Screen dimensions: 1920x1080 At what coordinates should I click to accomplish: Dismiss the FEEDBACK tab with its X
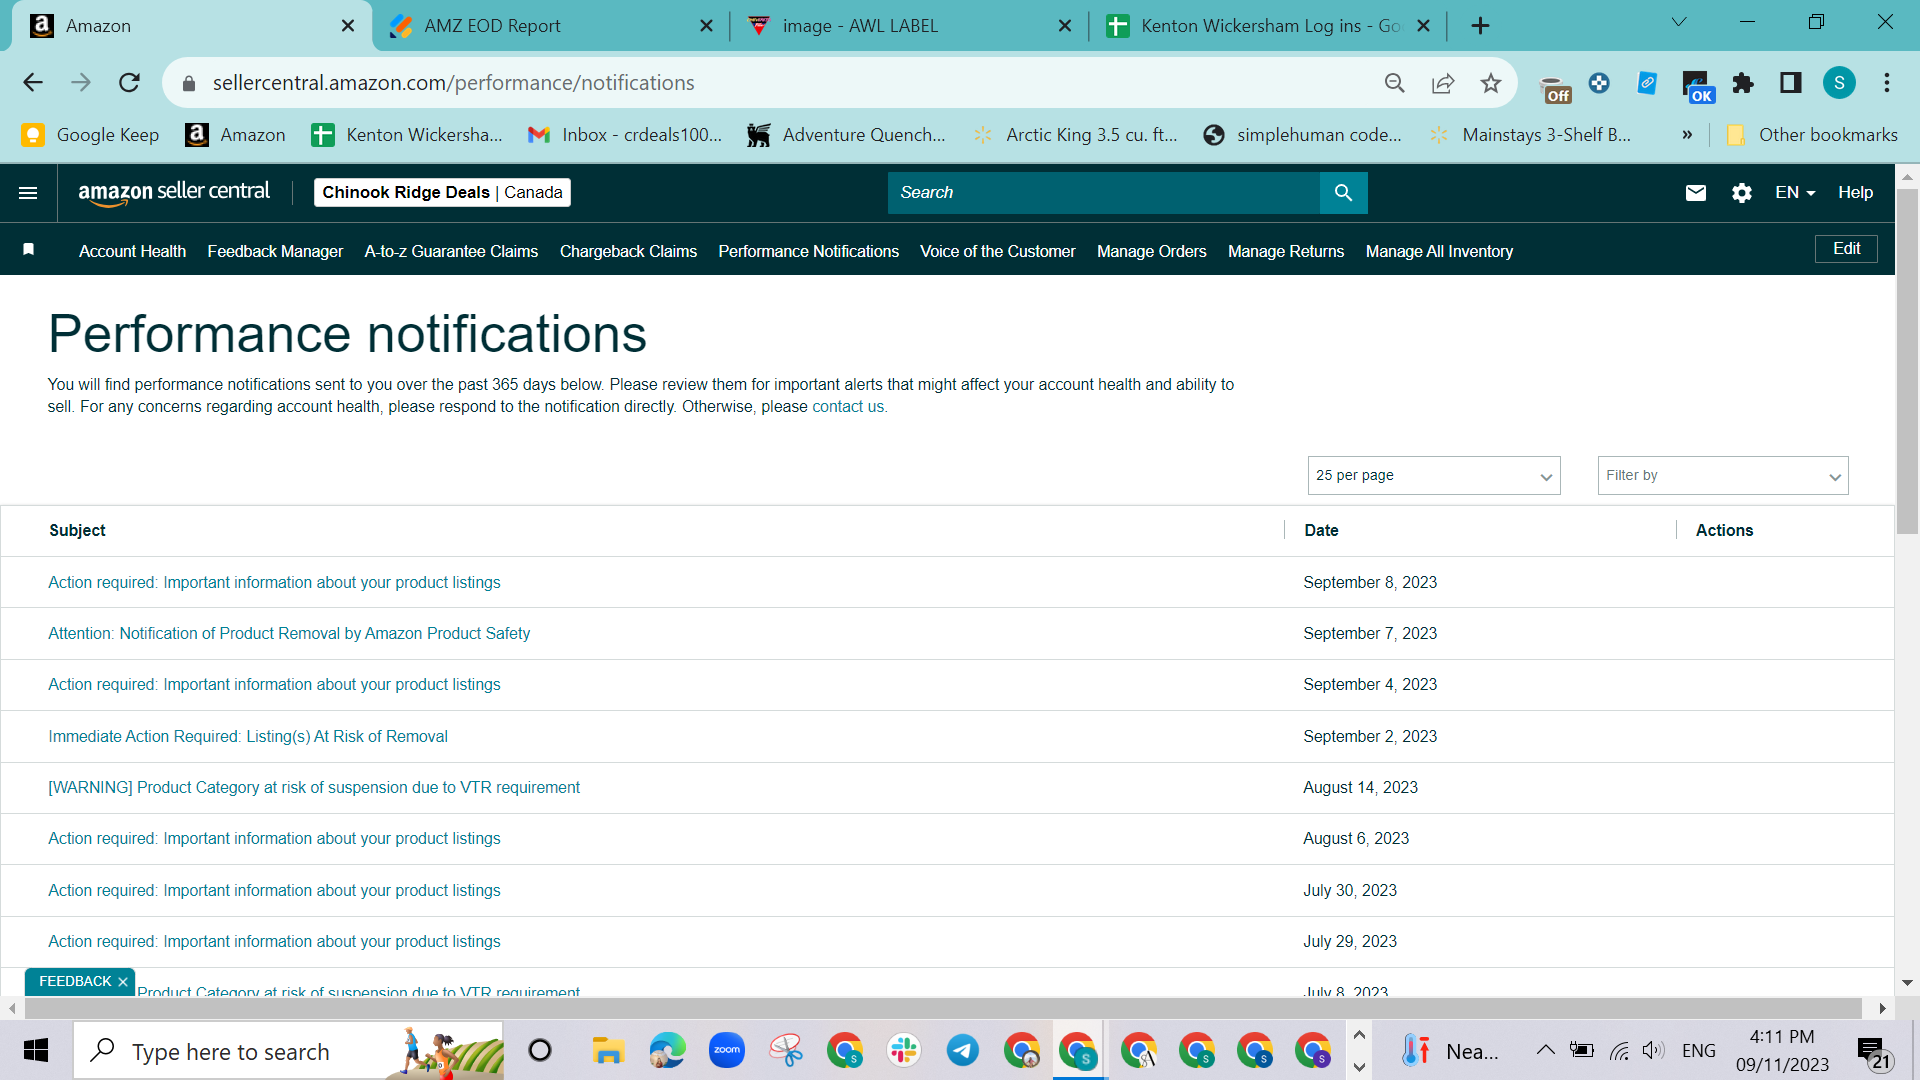(123, 982)
